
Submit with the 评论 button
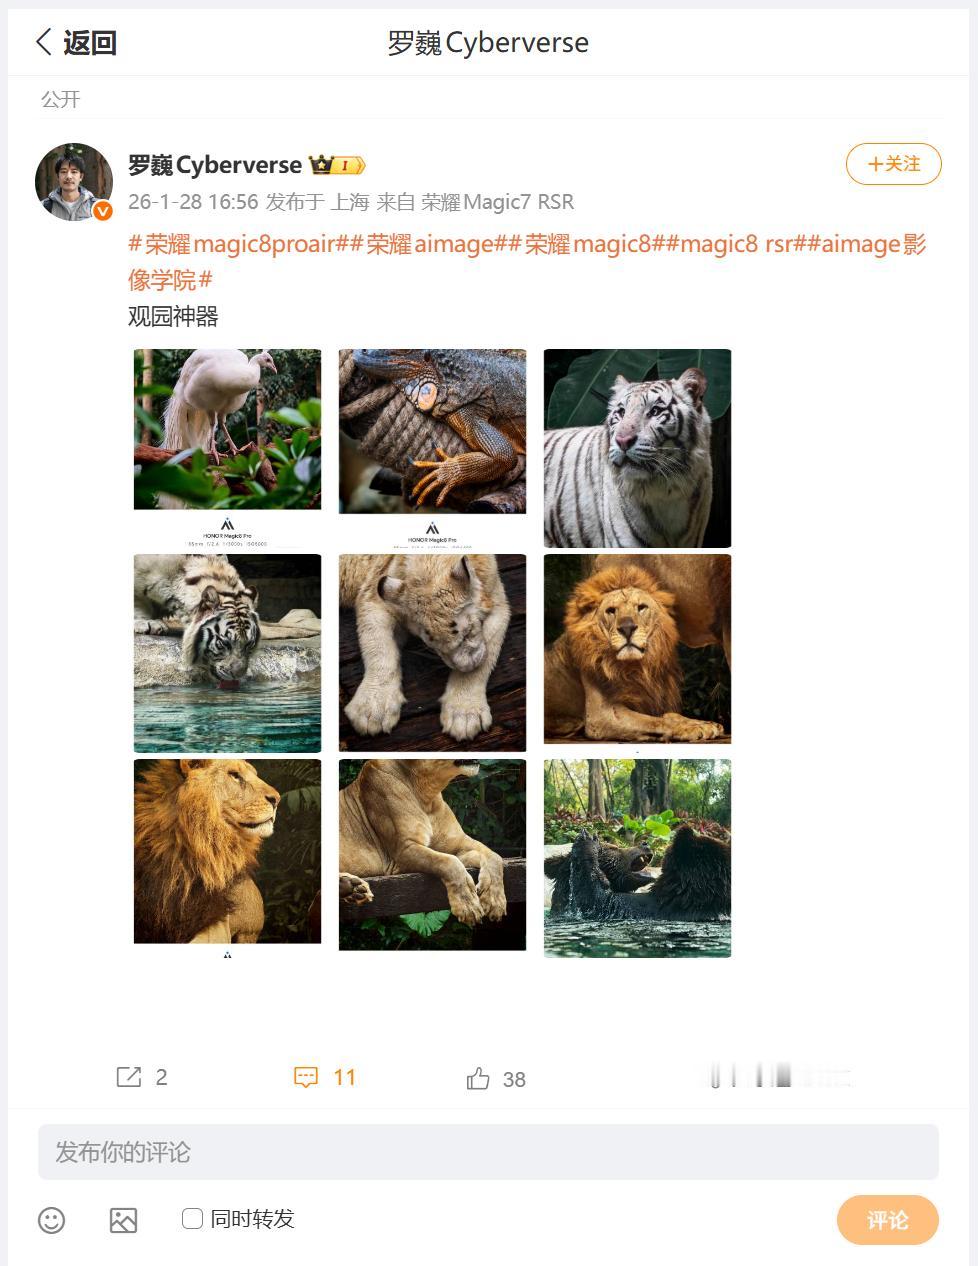point(887,1220)
